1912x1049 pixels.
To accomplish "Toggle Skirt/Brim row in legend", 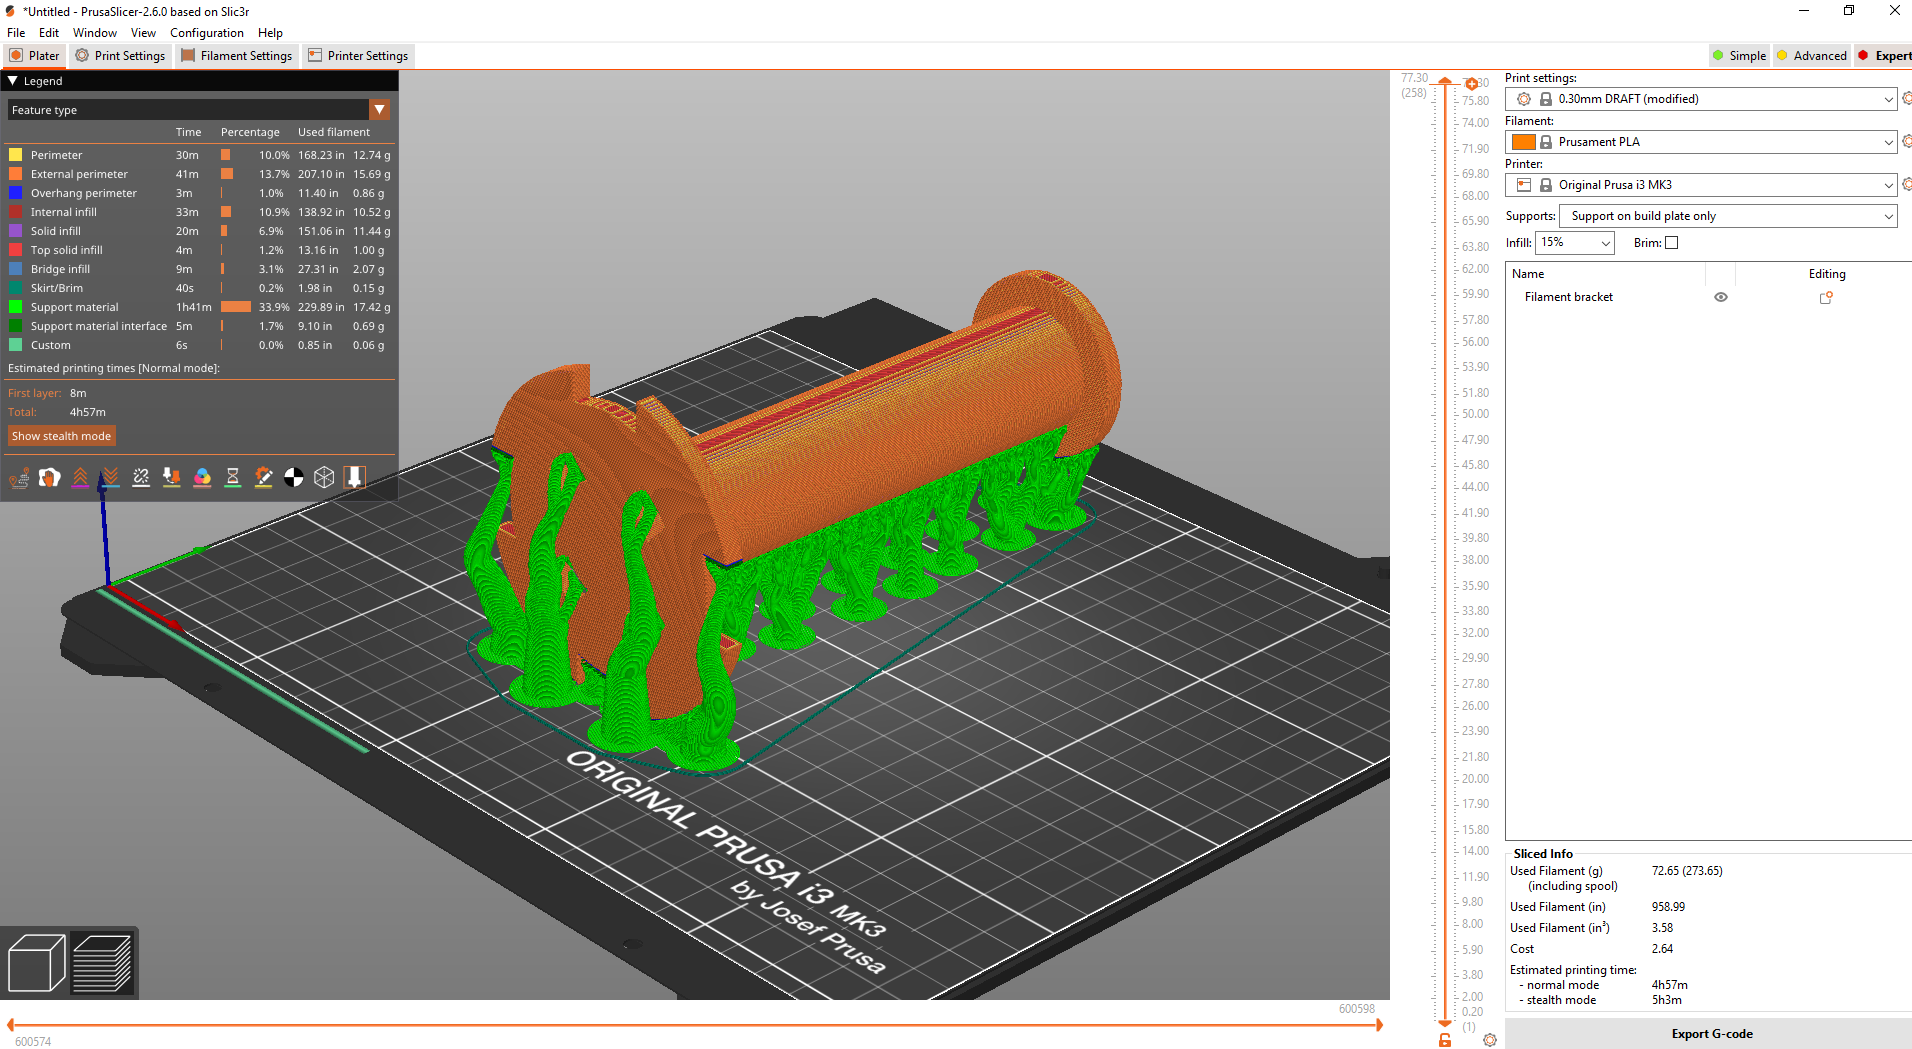I will coord(199,288).
